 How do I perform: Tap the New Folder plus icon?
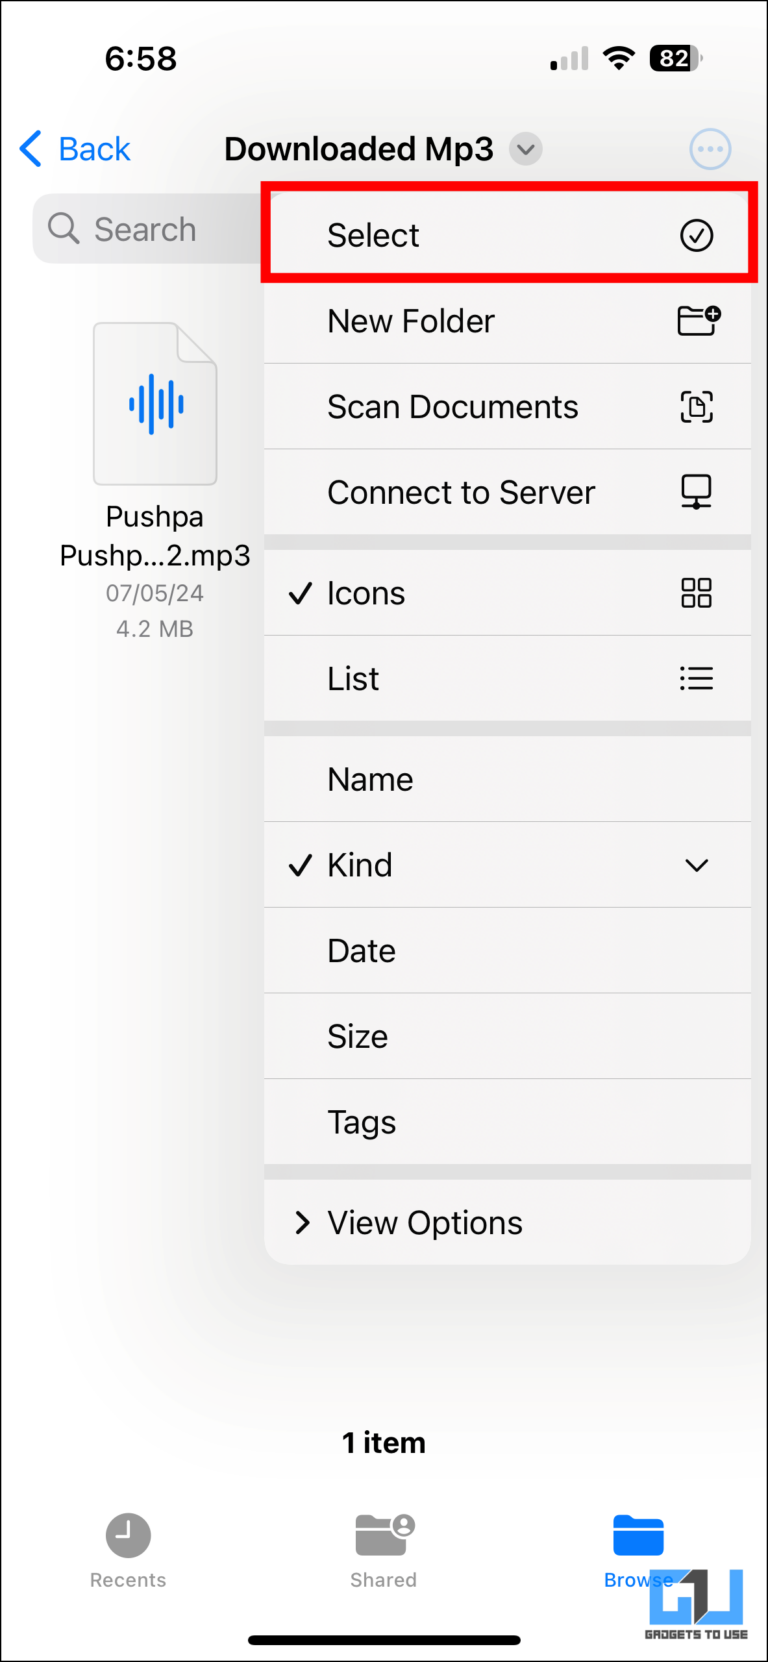[698, 321]
